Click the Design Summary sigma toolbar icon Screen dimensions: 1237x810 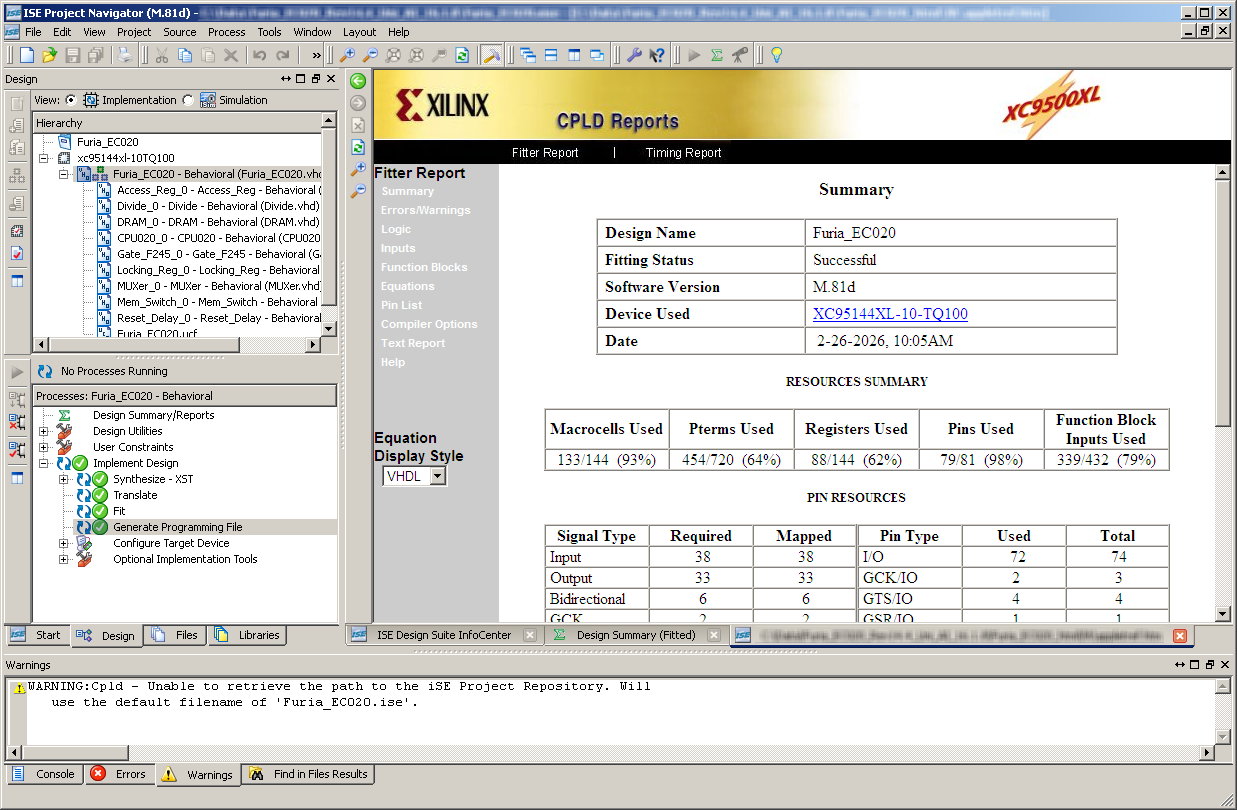pyautogui.click(x=717, y=55)
